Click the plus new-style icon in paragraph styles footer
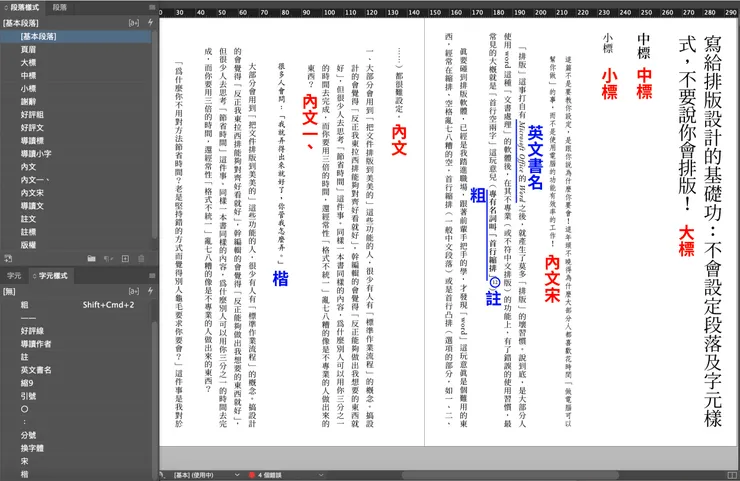 (125, 258)
